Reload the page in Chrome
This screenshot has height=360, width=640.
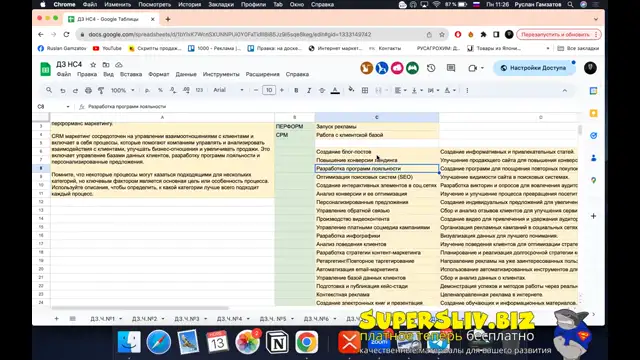coord(67,35)
